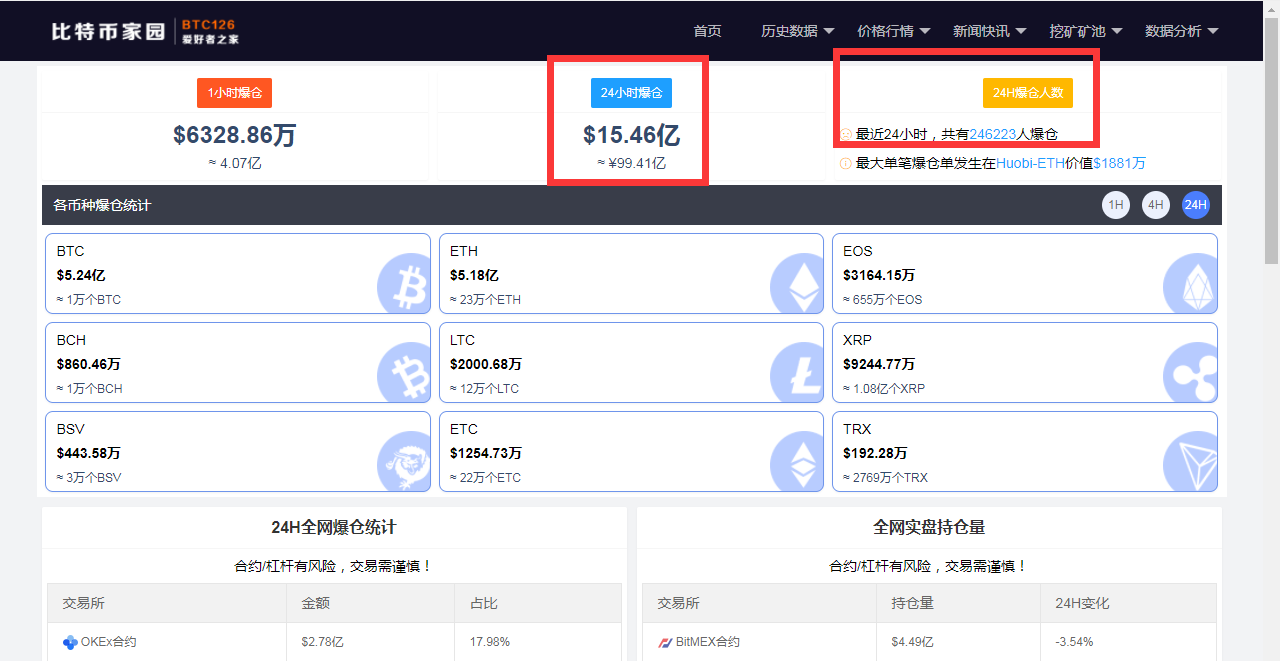Select the 24H liquidation time filter
Screen dimensions: 1280x661
pyautogui.click(x=1196, y=205)
